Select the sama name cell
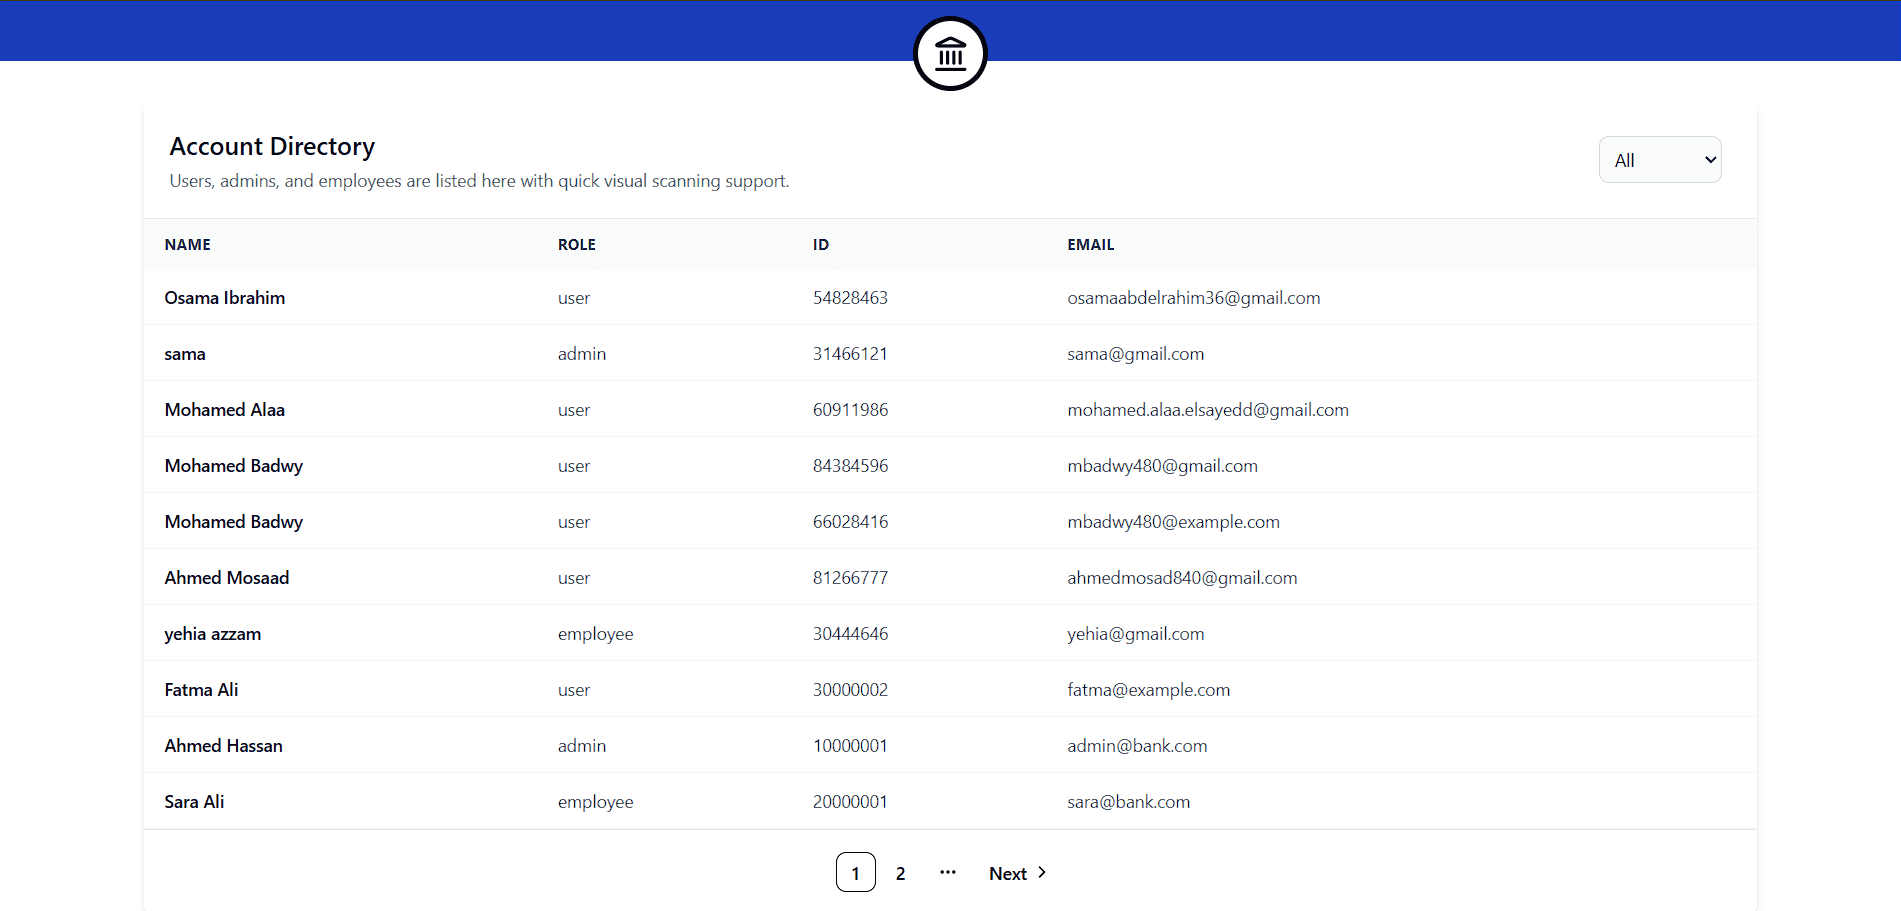This screenshot has height=911, width=1901. click(x=185, y=354)
